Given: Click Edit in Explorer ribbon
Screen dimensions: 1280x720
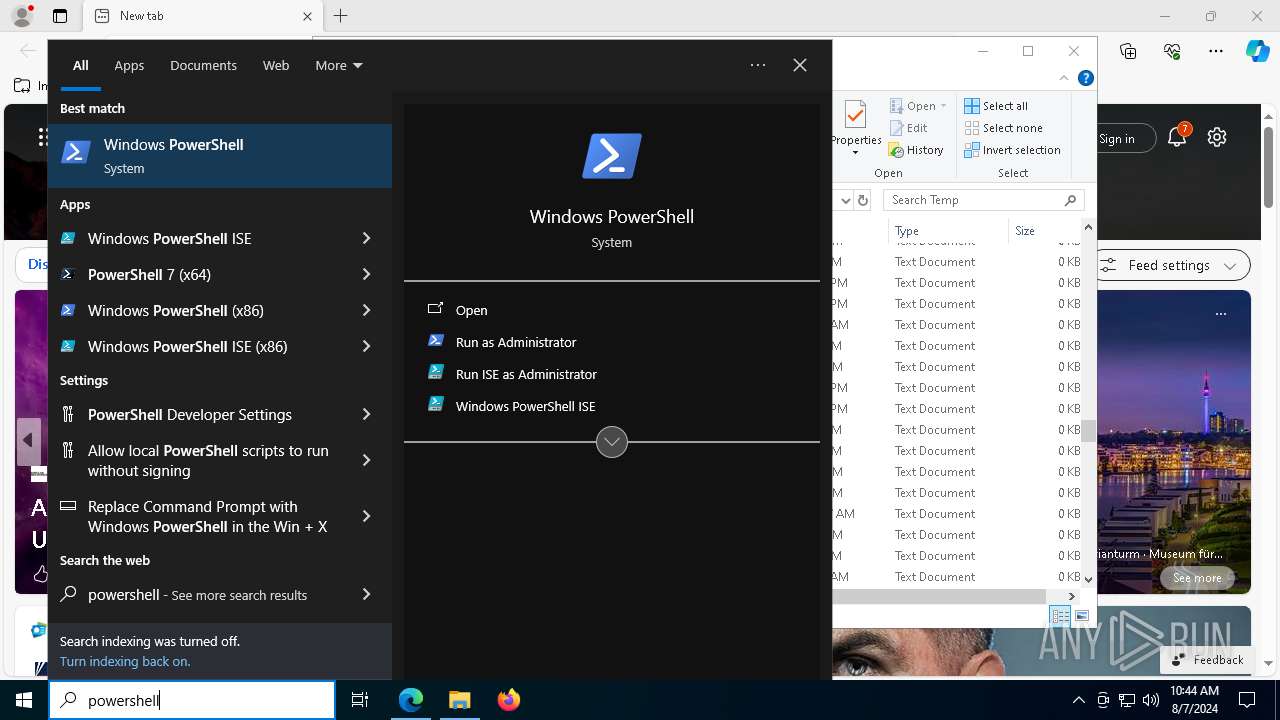Looking at the screenshot, I should [x=908, y=128].
